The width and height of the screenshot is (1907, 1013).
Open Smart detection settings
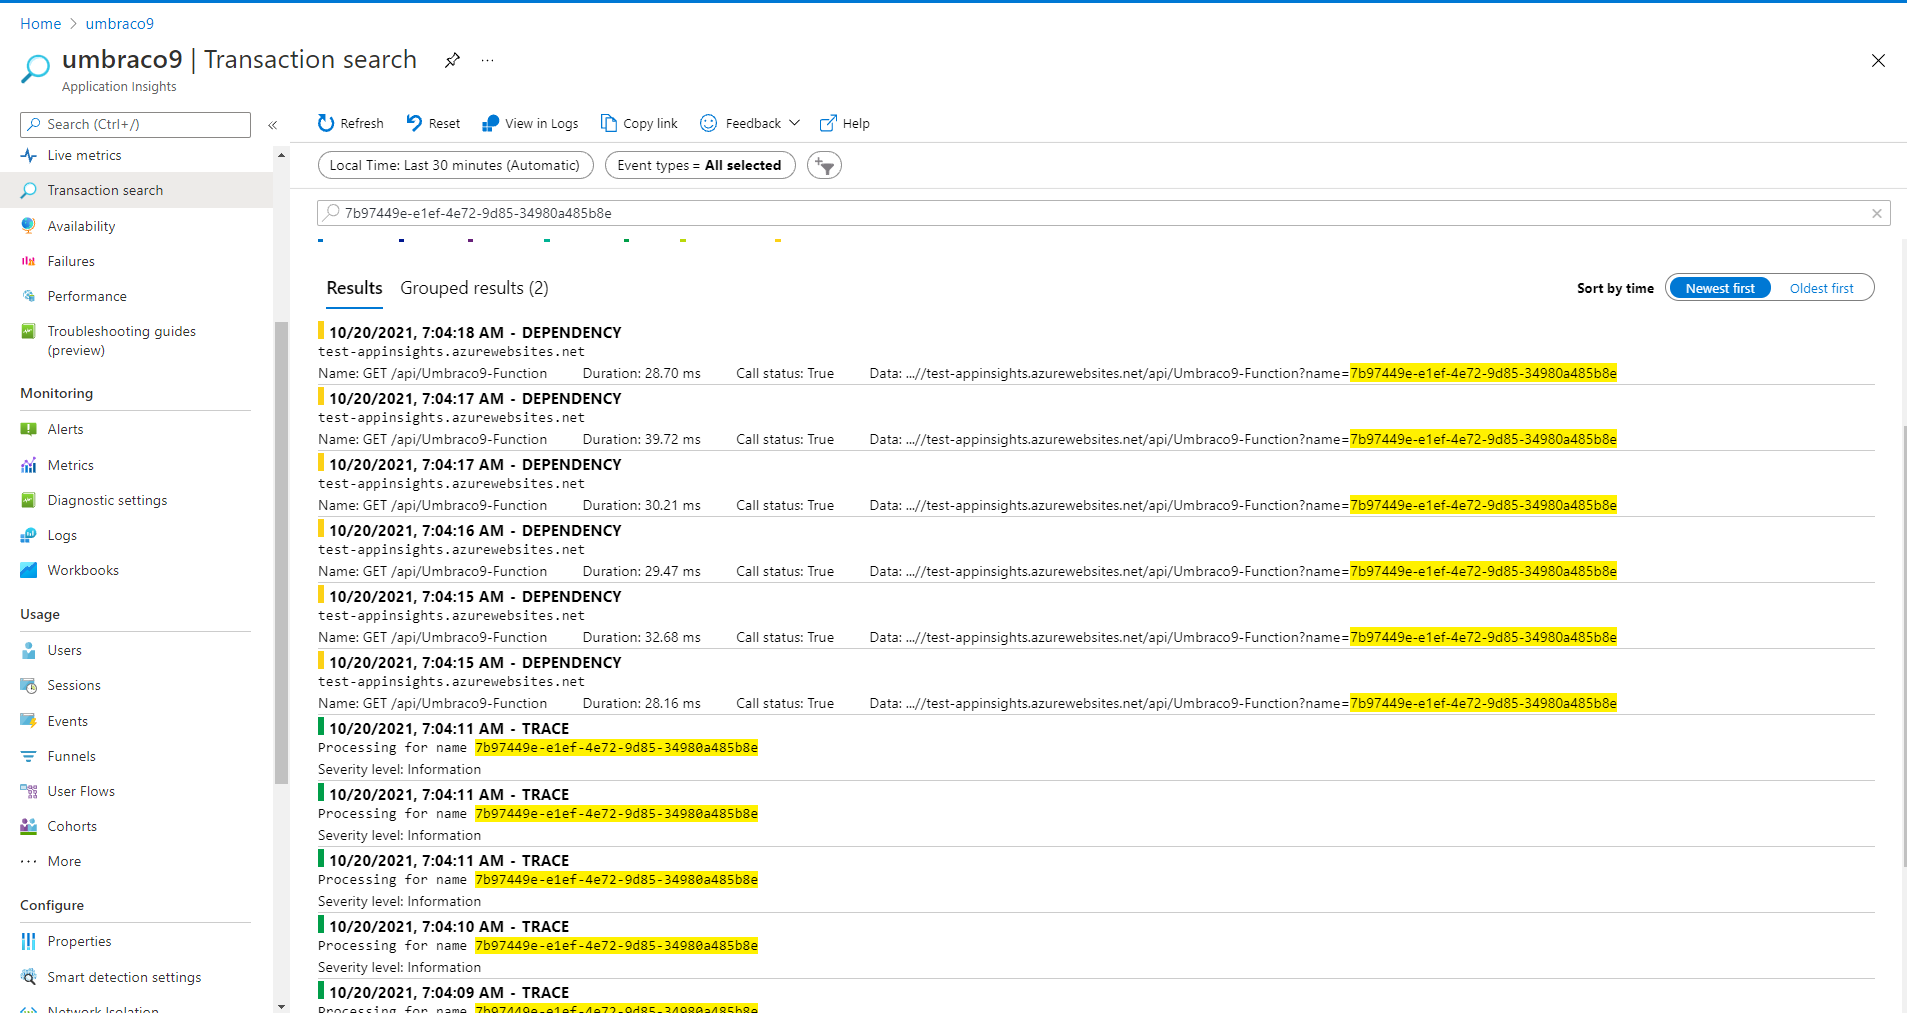(x=124, y=977)
